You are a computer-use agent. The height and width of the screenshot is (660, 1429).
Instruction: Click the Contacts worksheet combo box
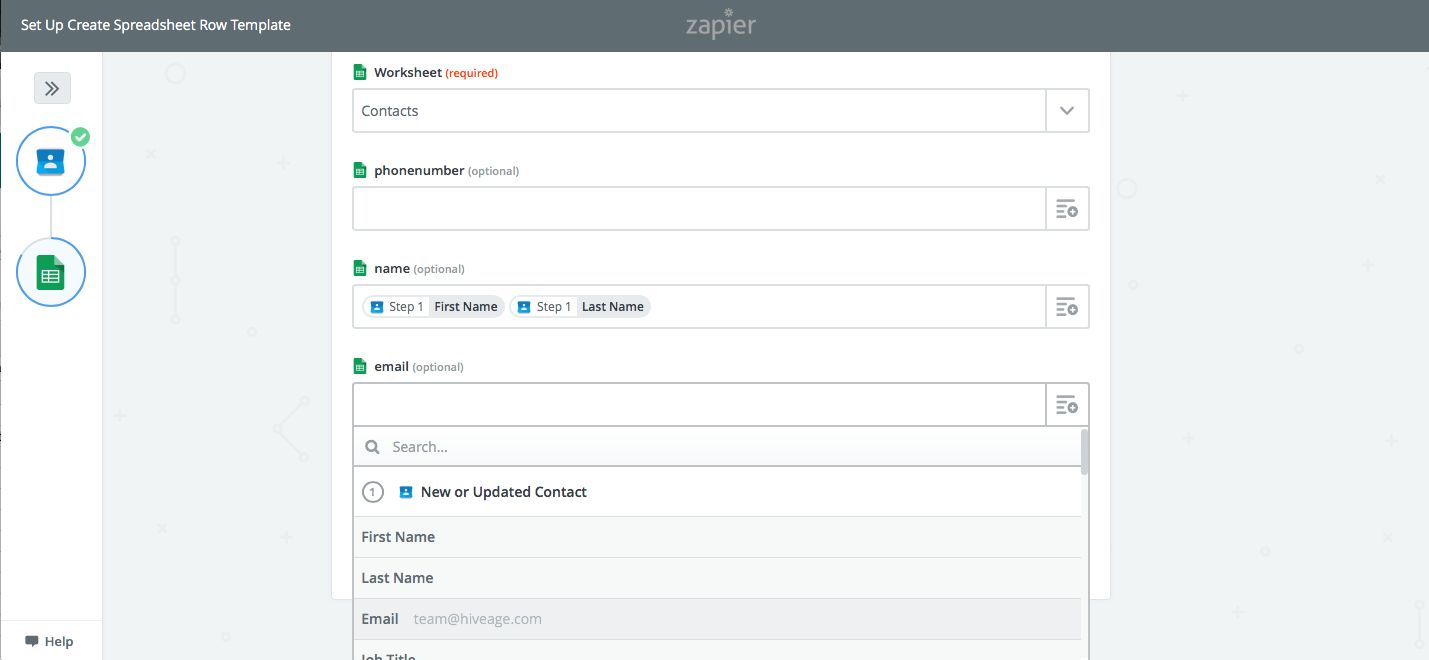(x=698, y=111)
